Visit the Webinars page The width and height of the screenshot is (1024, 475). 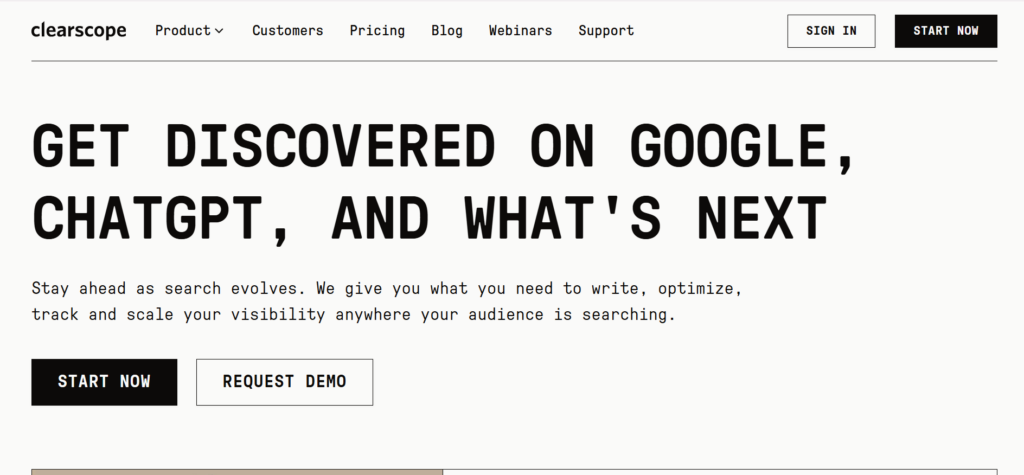click(520, 31)
